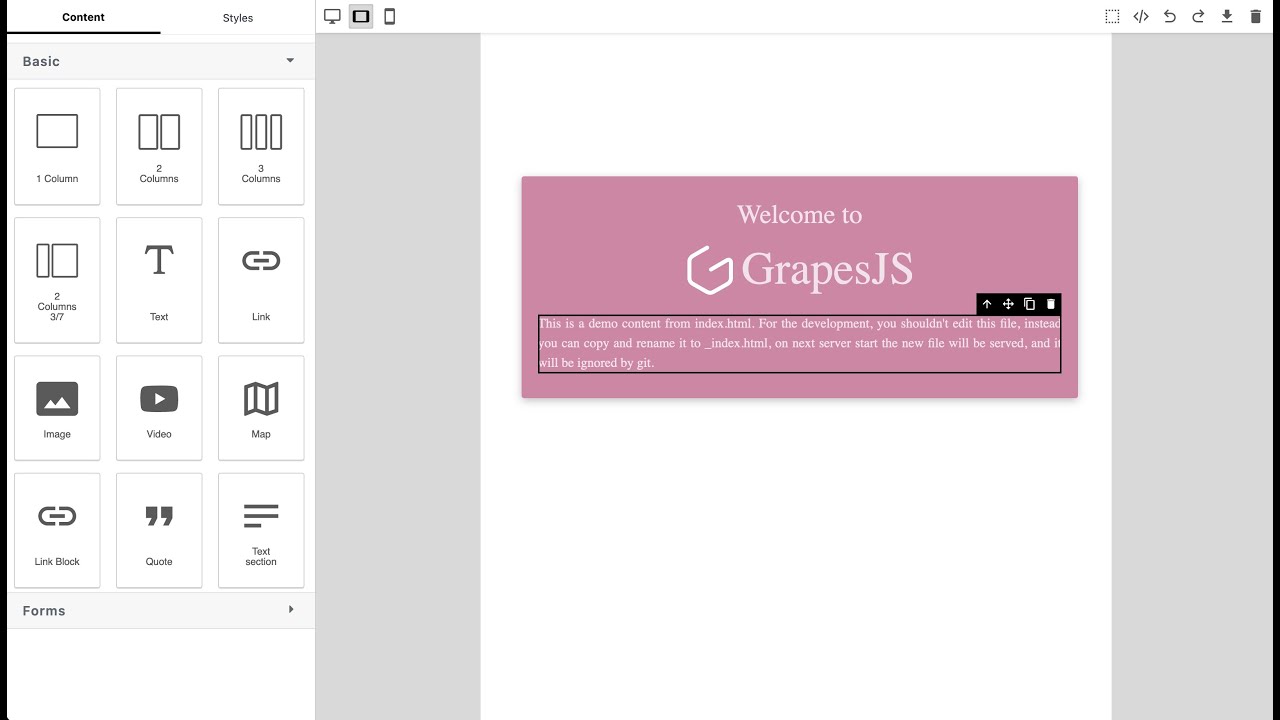This screenshot has width=1280, height=720.
Task: Click the move component icon
Action: pyautogui.click(x=1008, y=304)
